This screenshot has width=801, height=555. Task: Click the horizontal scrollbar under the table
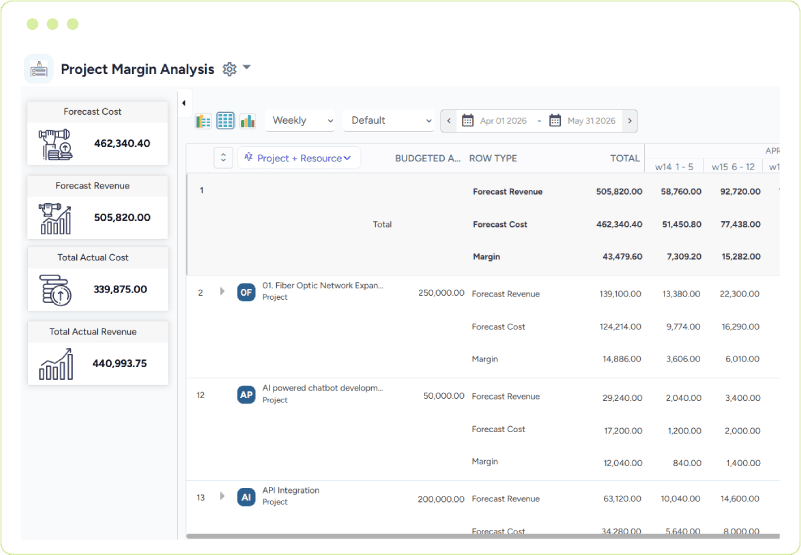tap(483, 536)
